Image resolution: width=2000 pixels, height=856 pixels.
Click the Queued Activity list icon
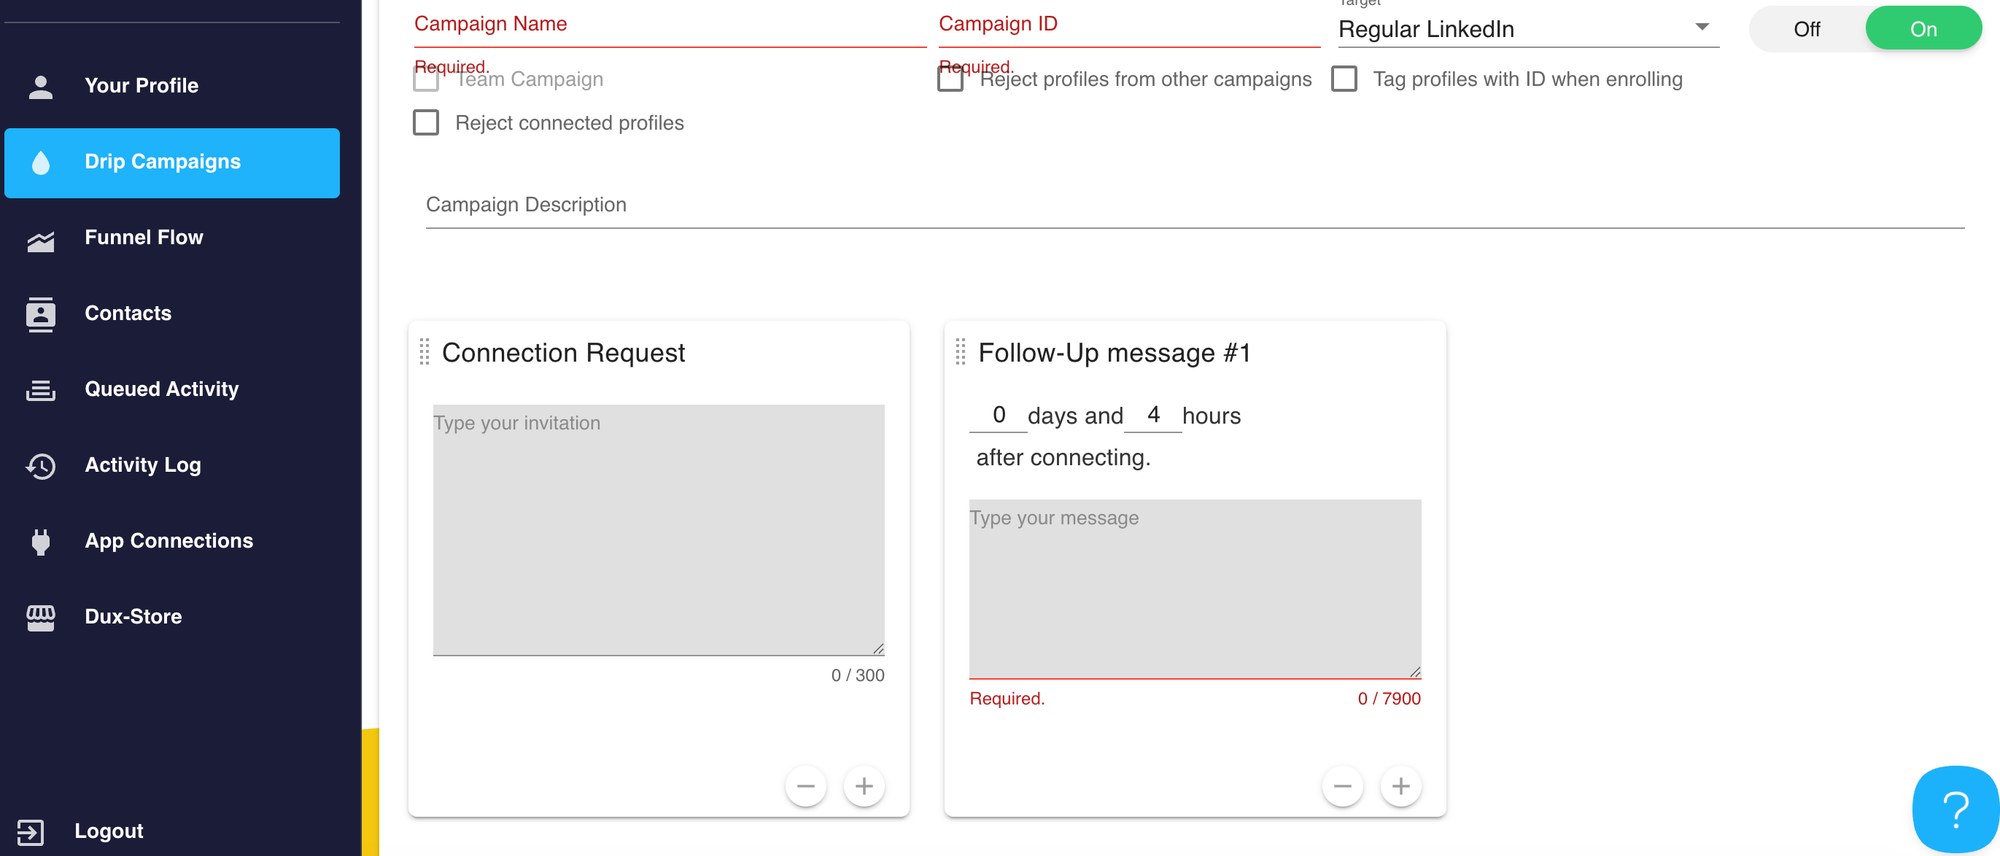pyautogui.click(x=41, y=390)
